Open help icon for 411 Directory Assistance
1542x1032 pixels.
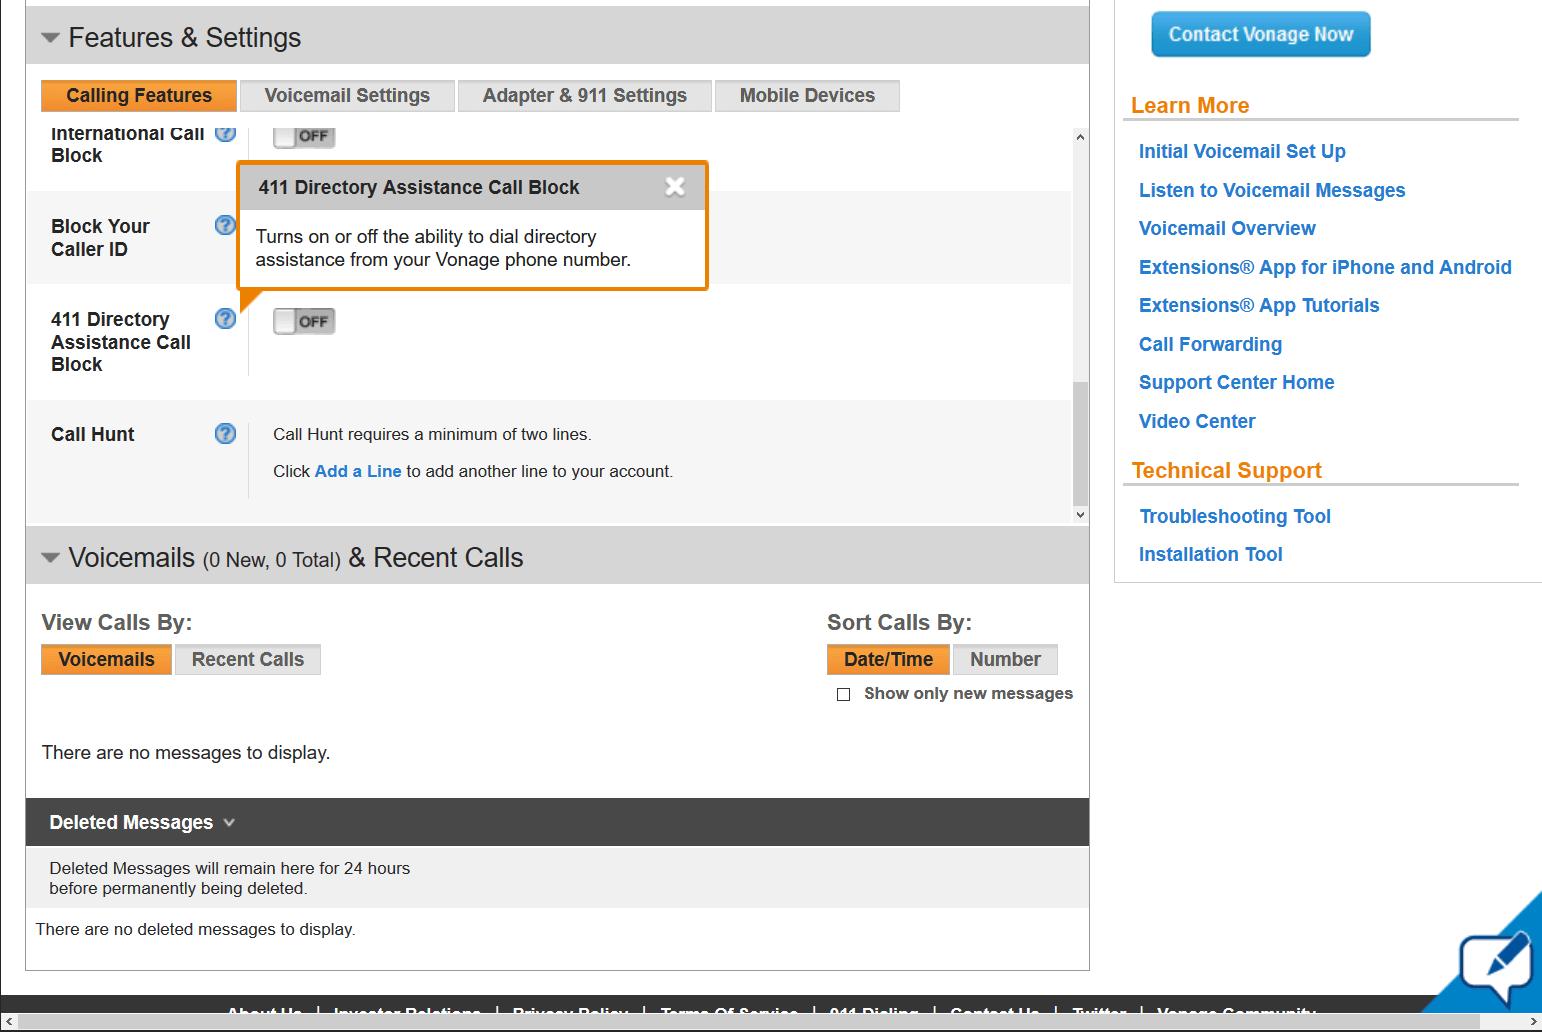click(x=226, y=318)
